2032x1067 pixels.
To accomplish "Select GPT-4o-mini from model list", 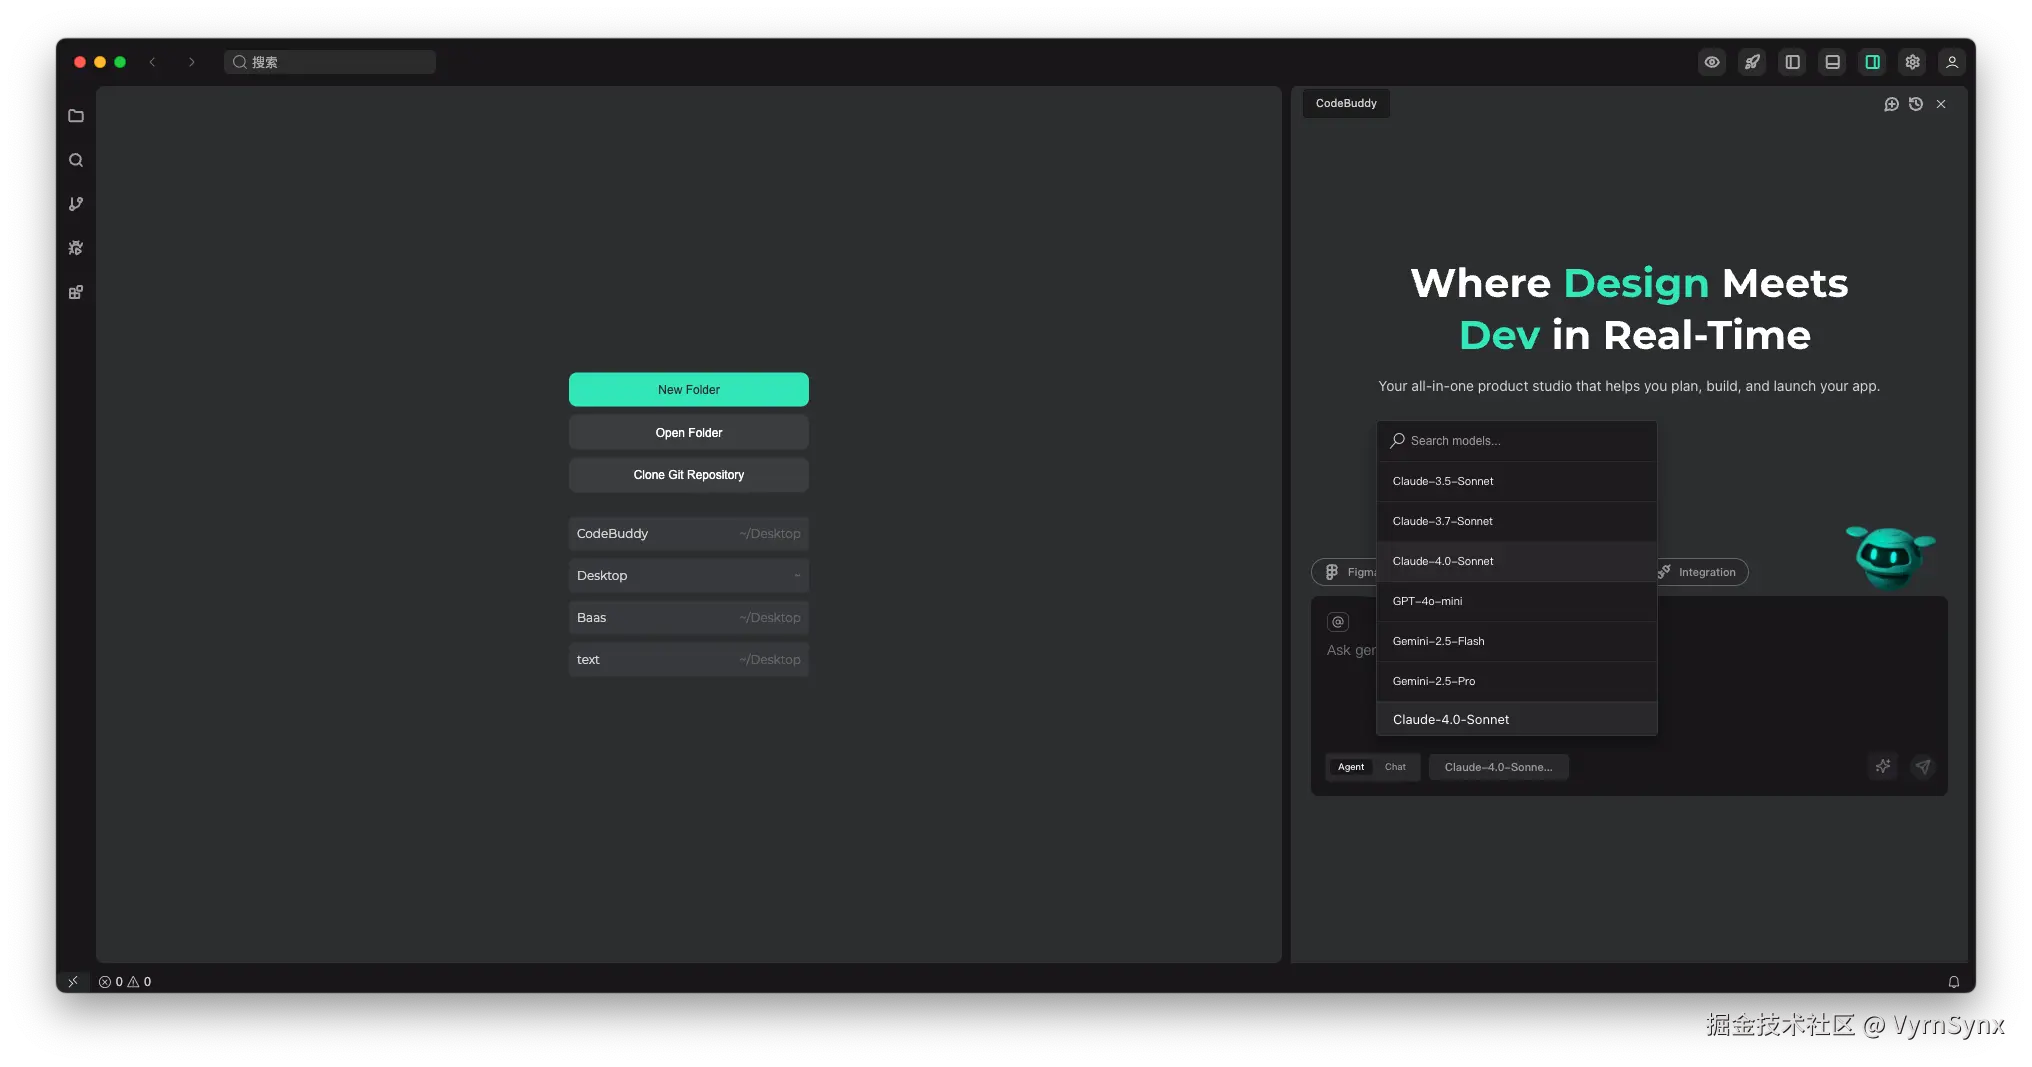I will point(1517,601).
